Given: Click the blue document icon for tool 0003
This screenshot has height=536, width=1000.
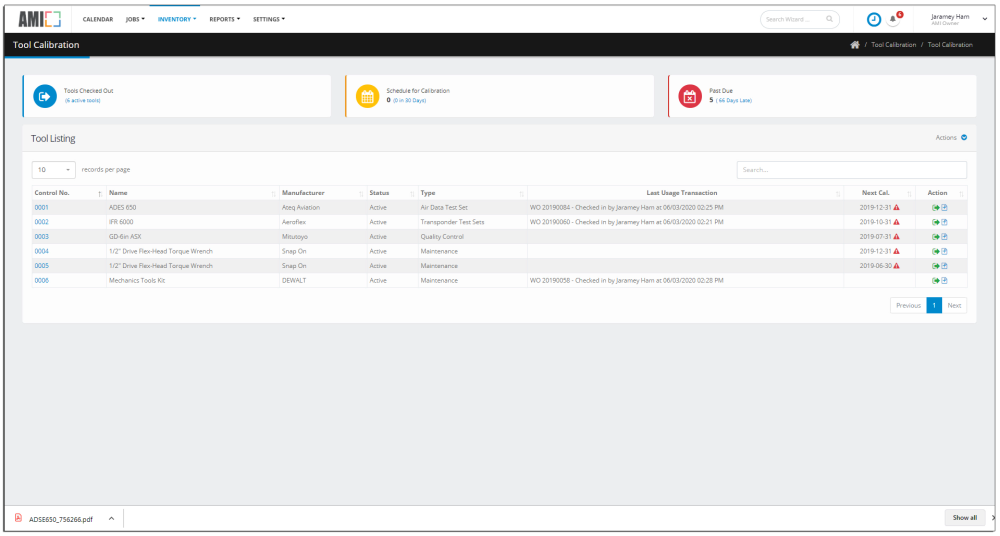Looking at the screenshot, I should pos(945,237).
